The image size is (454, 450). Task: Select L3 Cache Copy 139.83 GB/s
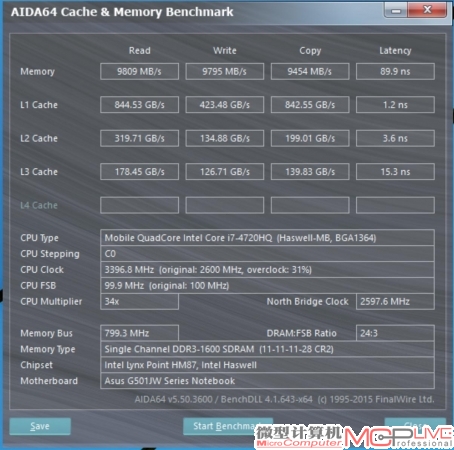pos(310,172)
